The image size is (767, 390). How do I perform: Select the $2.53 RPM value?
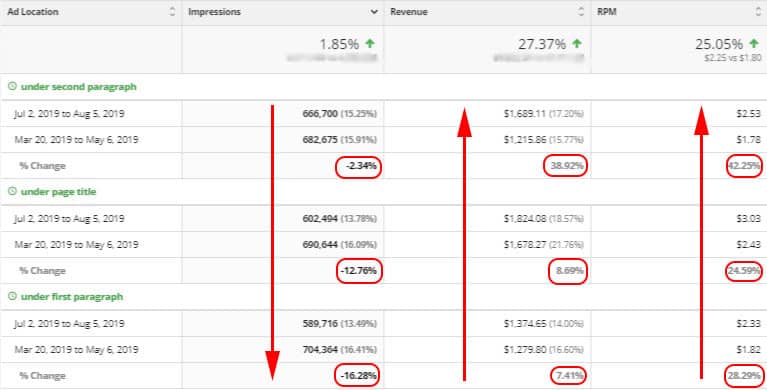(748, 114)
